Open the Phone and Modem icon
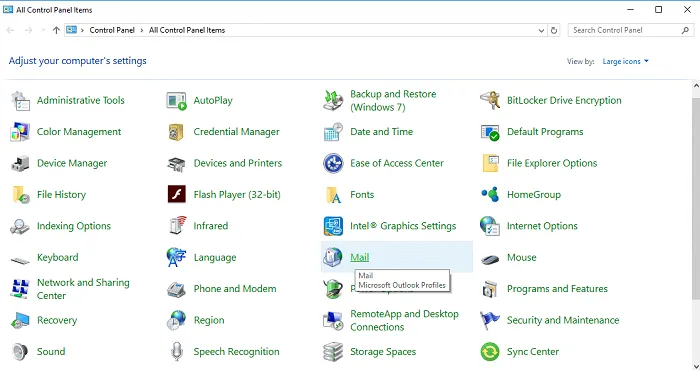The height and width of the screenshot is (370, 700). (176, 290)
